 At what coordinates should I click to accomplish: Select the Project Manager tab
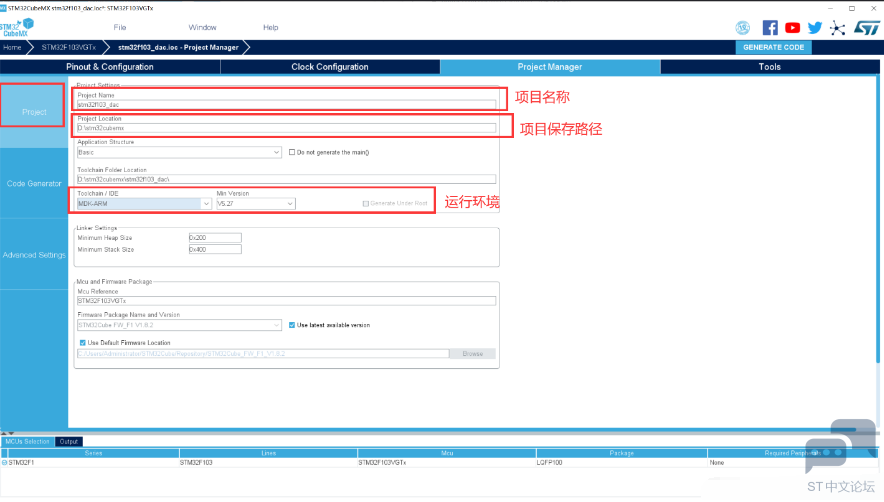tap(550, 67)
